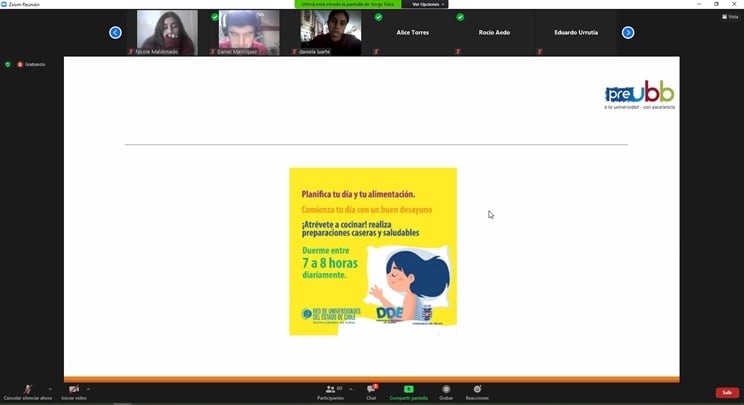Viewport: 744px width, 405px height.
Task: Expand the arrow next to Participantes
Action: pos(350,388)
